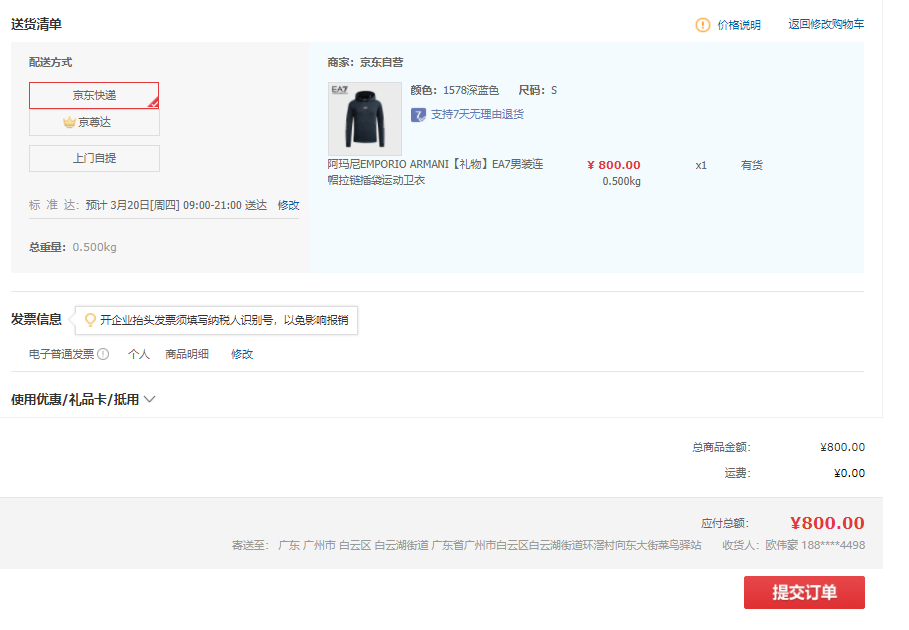Viewport: 909px width, 630px height.
Task: Select 上门自提 pickup option
Action: pyautogui.click(x=94, y=158)
